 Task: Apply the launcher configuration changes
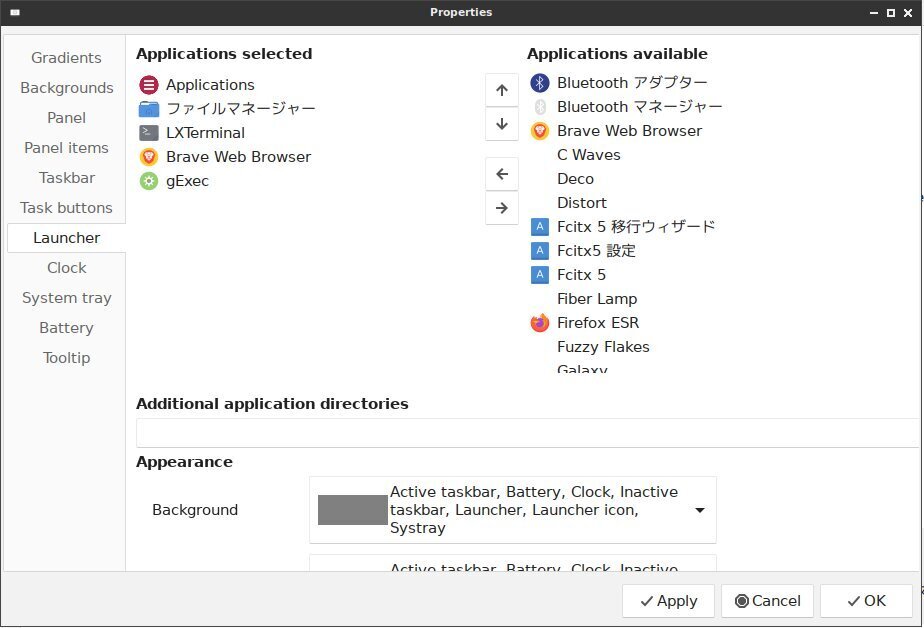coord(667,601)
